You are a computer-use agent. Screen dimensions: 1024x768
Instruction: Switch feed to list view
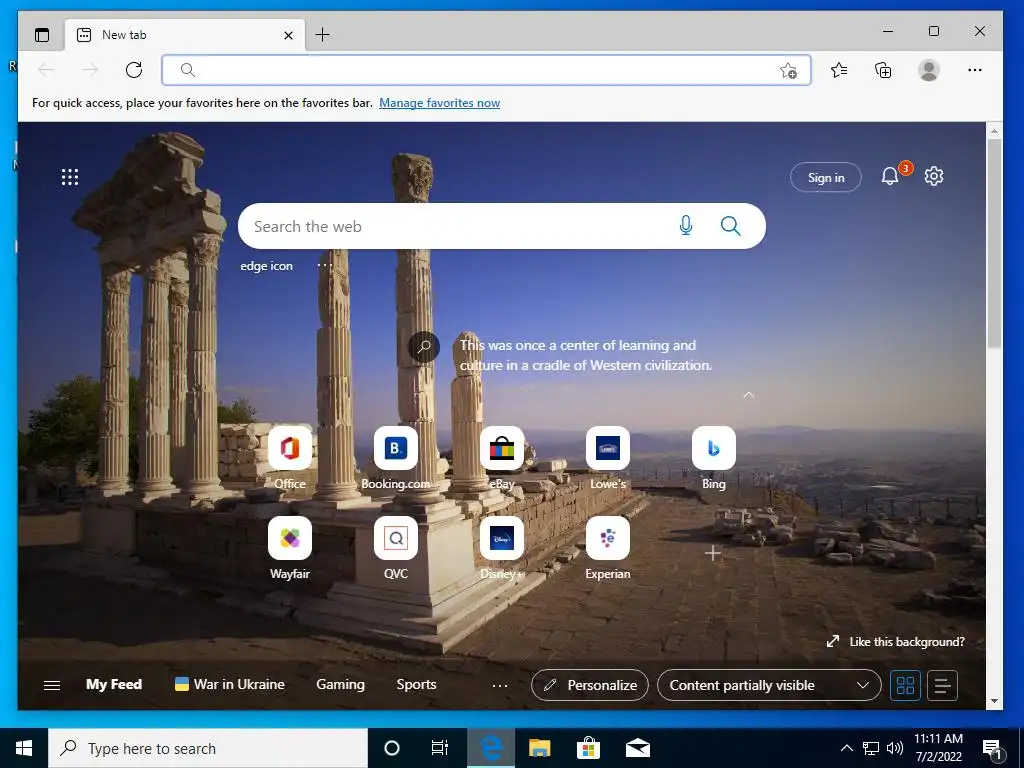[942, 685]
